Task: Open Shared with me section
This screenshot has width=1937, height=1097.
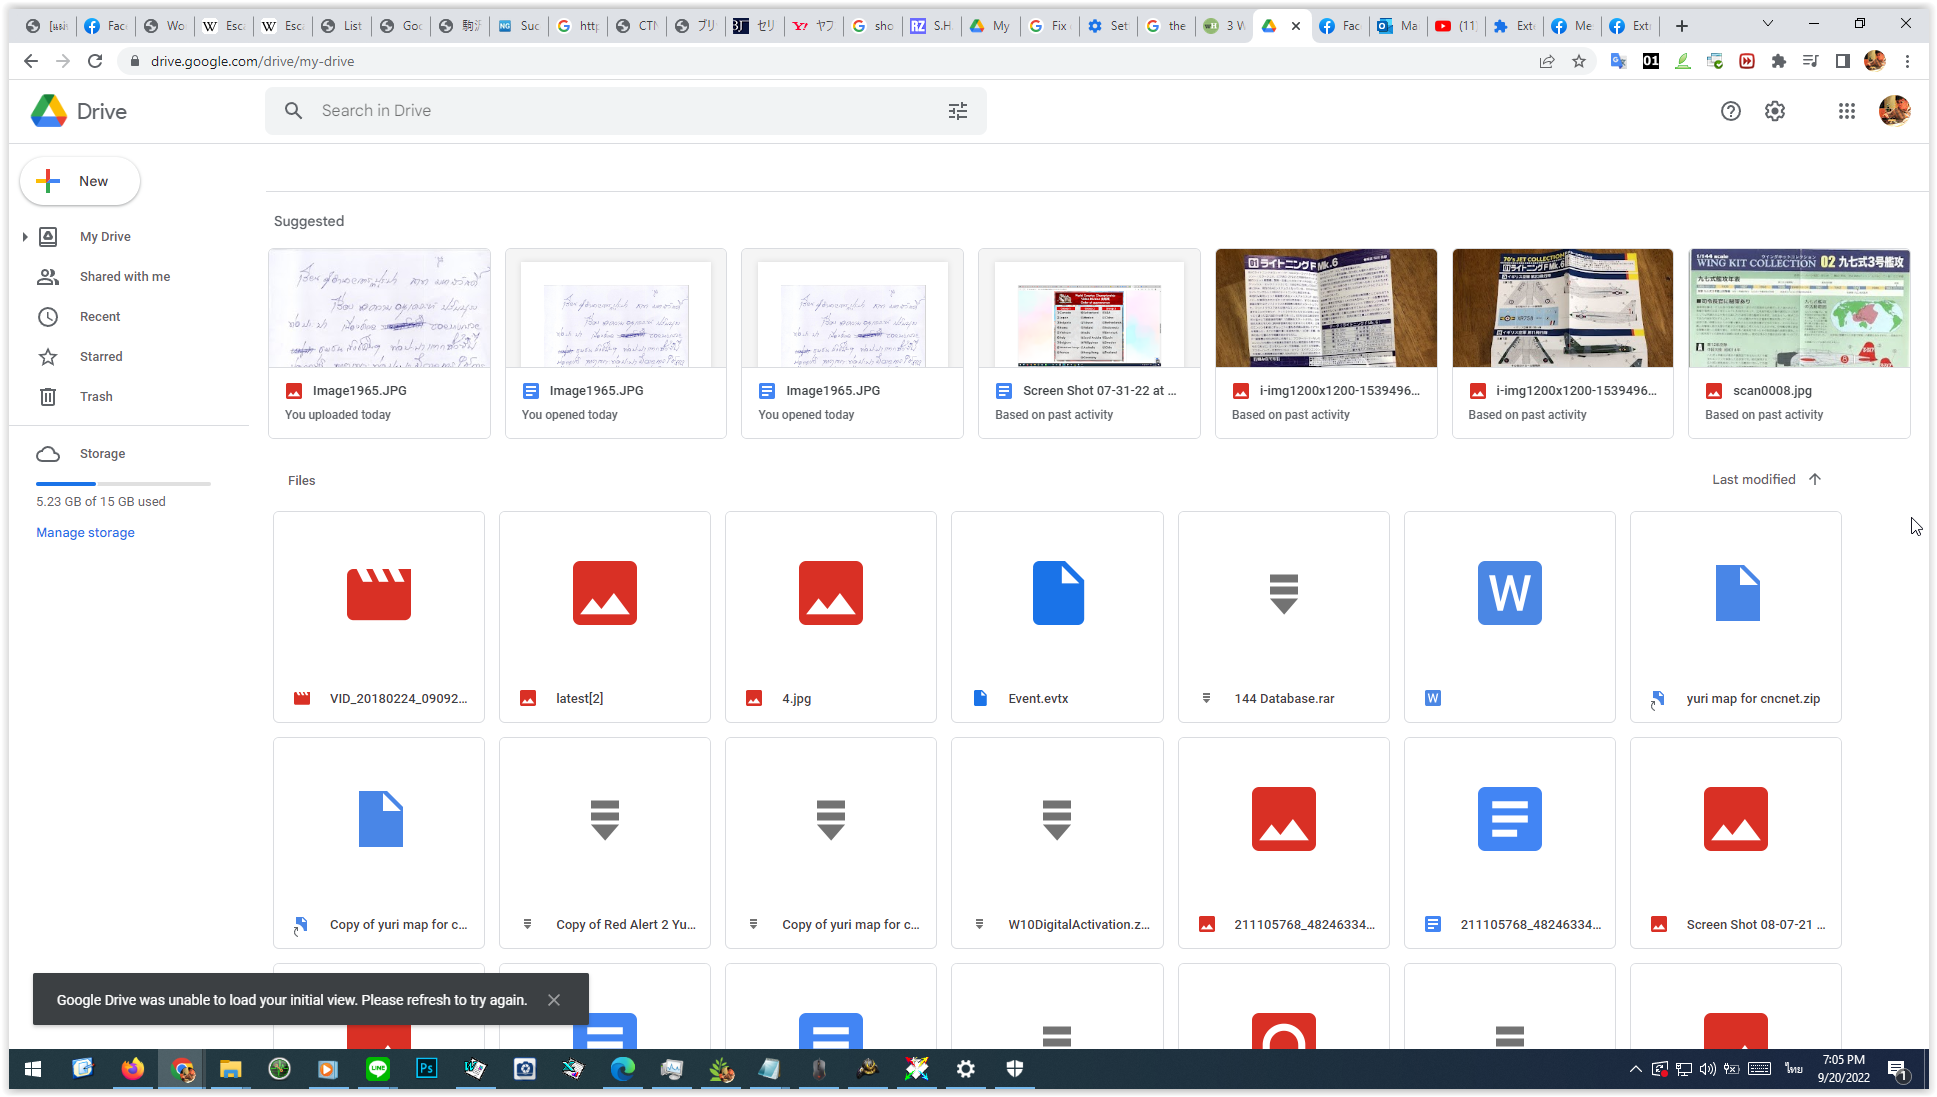Action: coord(123,276)
